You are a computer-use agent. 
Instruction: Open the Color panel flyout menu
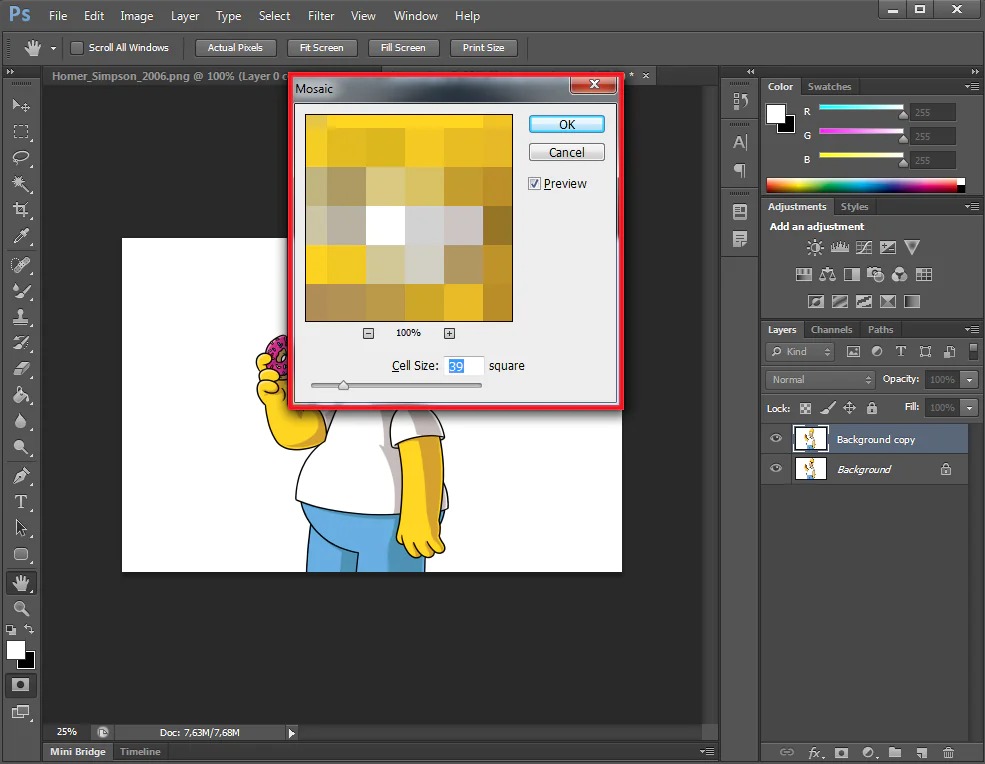pyautogui.click(x=971, y=87)
